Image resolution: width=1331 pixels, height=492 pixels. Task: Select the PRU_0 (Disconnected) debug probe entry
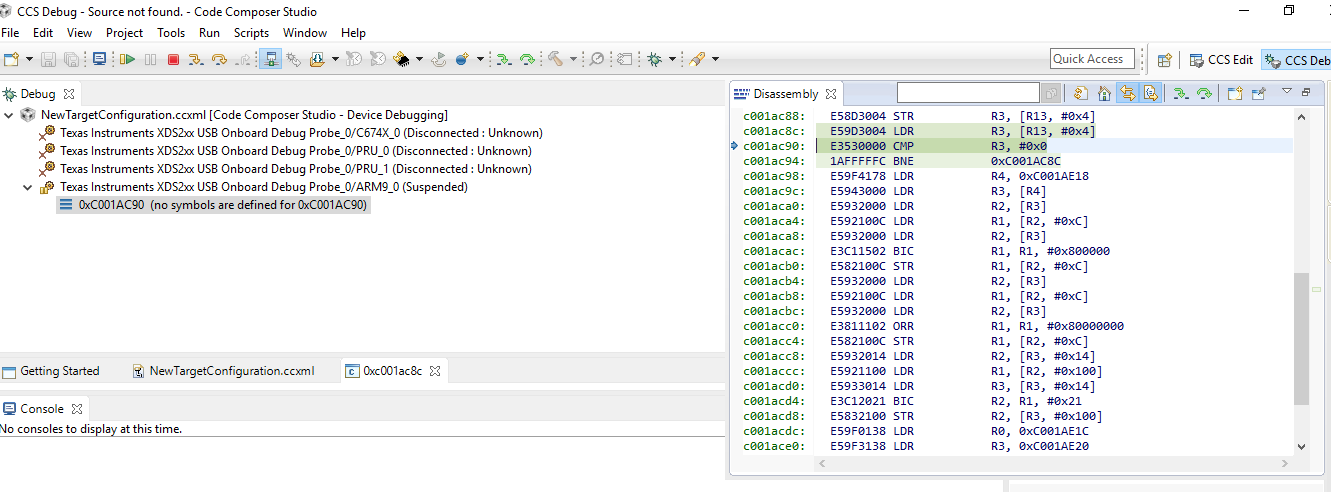click(285, 151)
